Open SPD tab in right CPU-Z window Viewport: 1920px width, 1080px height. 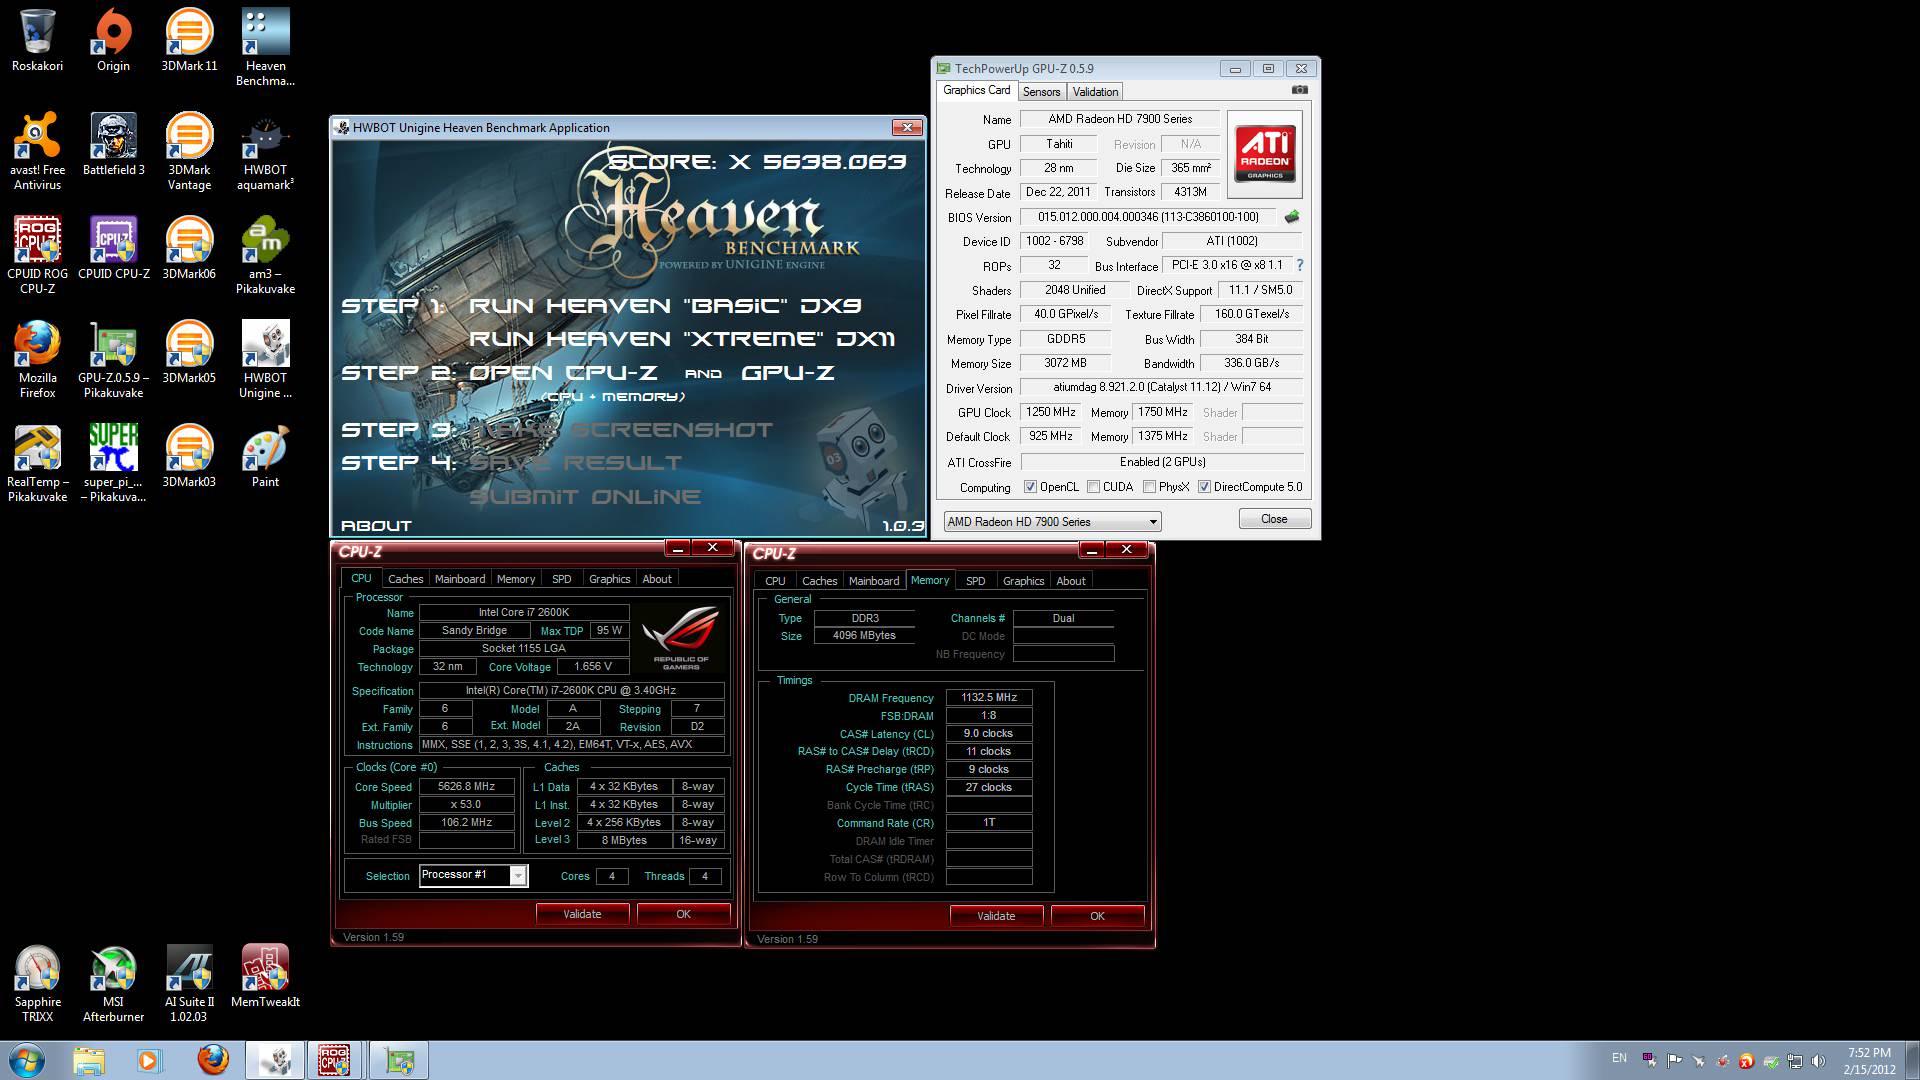(x=975, y=581)
